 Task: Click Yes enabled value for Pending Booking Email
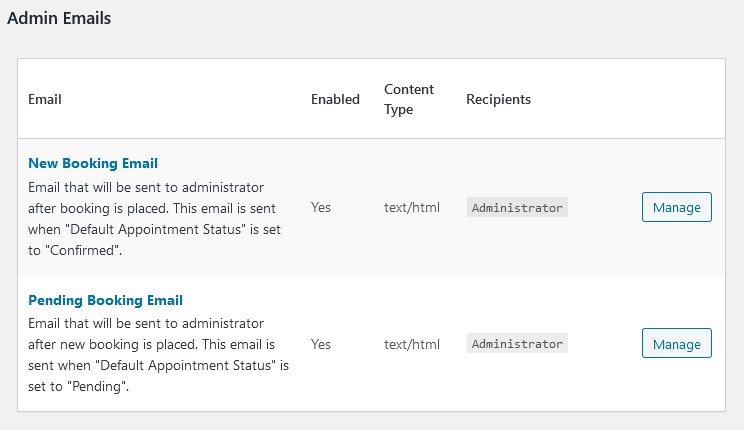coord(321,344)
